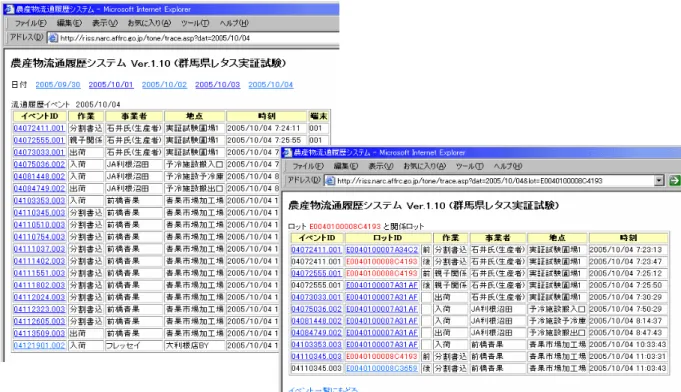
Task: Expand the address bar dropdown in the front window
Action: click(x=659, y=180)
